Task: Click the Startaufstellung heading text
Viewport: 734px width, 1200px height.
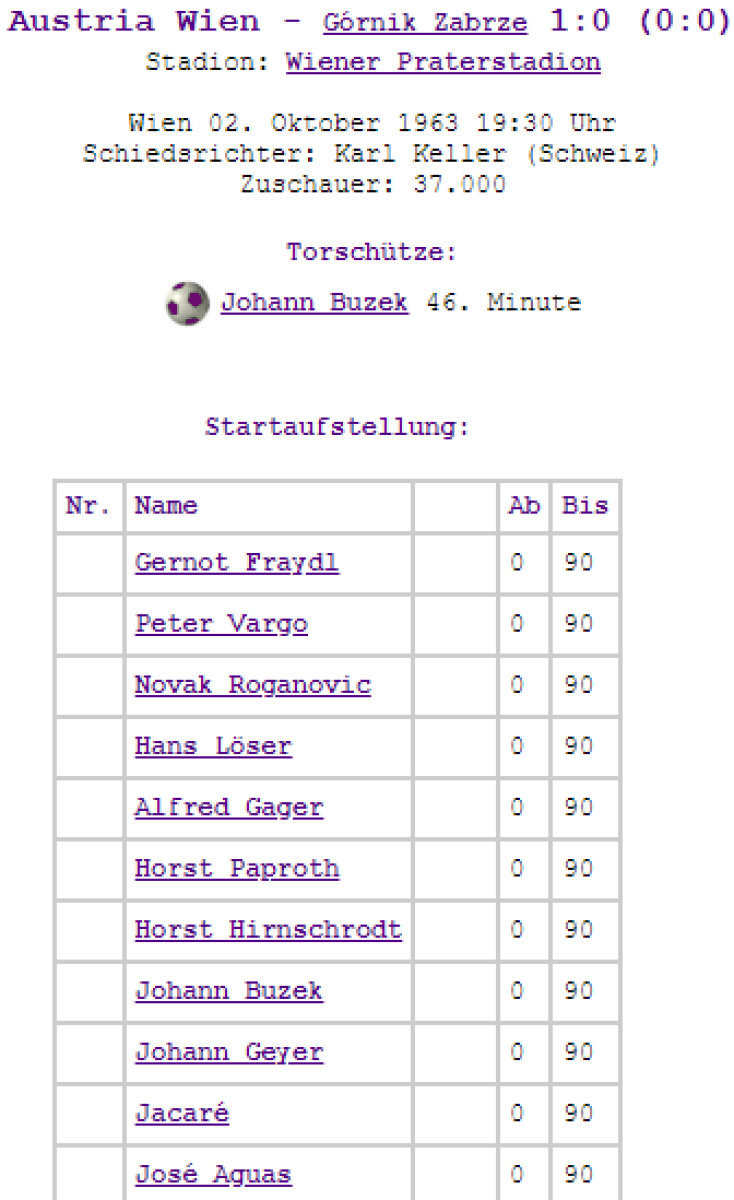Action: click(x=337, y=427)
